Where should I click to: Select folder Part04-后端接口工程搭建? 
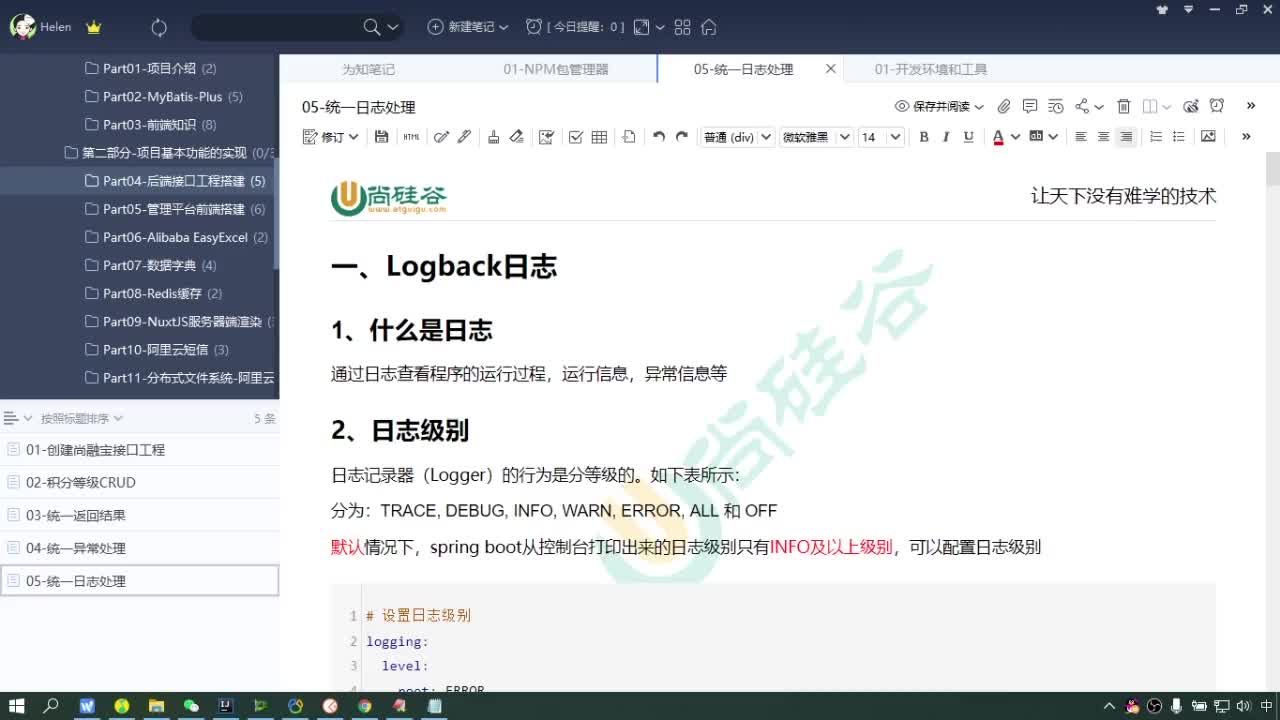(x=138, y=181)
